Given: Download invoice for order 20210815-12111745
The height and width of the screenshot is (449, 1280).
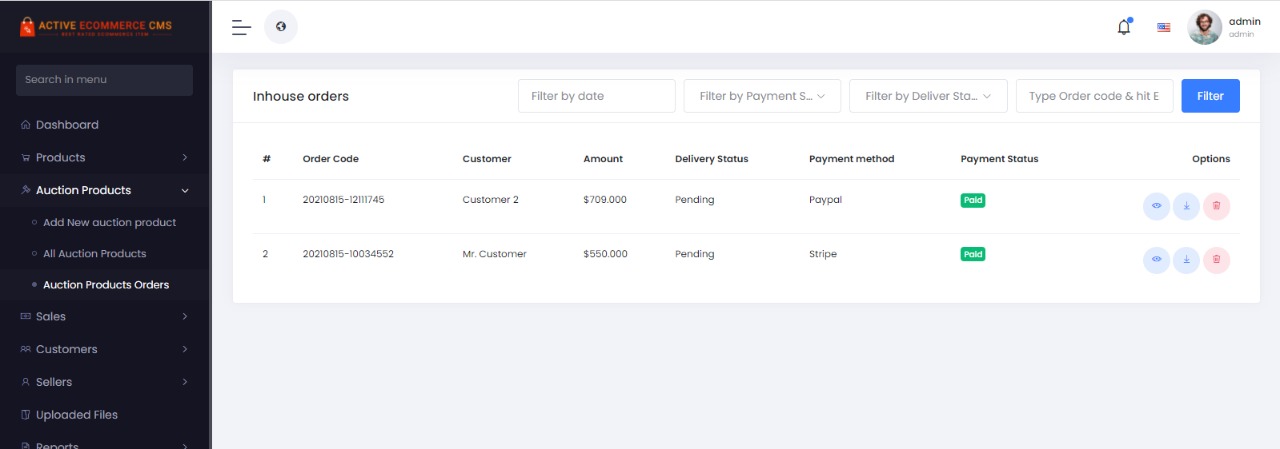Looking at the screenshot, I should pos(1186,206).
